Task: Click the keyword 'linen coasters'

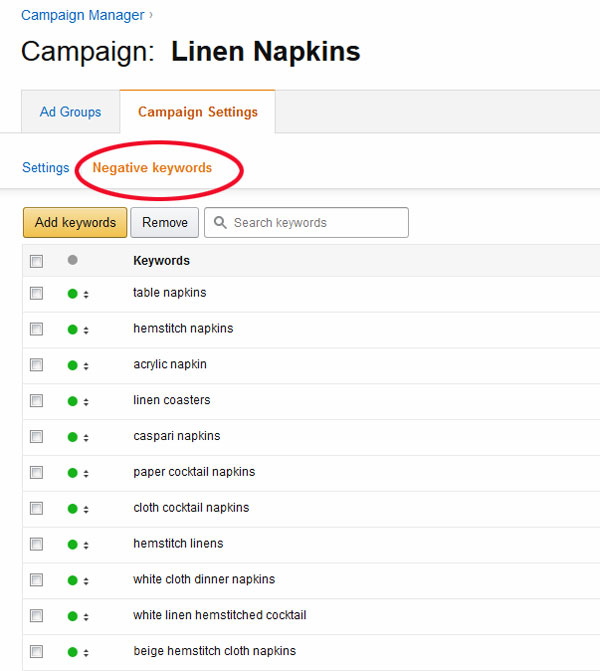Action: point(172,400)
